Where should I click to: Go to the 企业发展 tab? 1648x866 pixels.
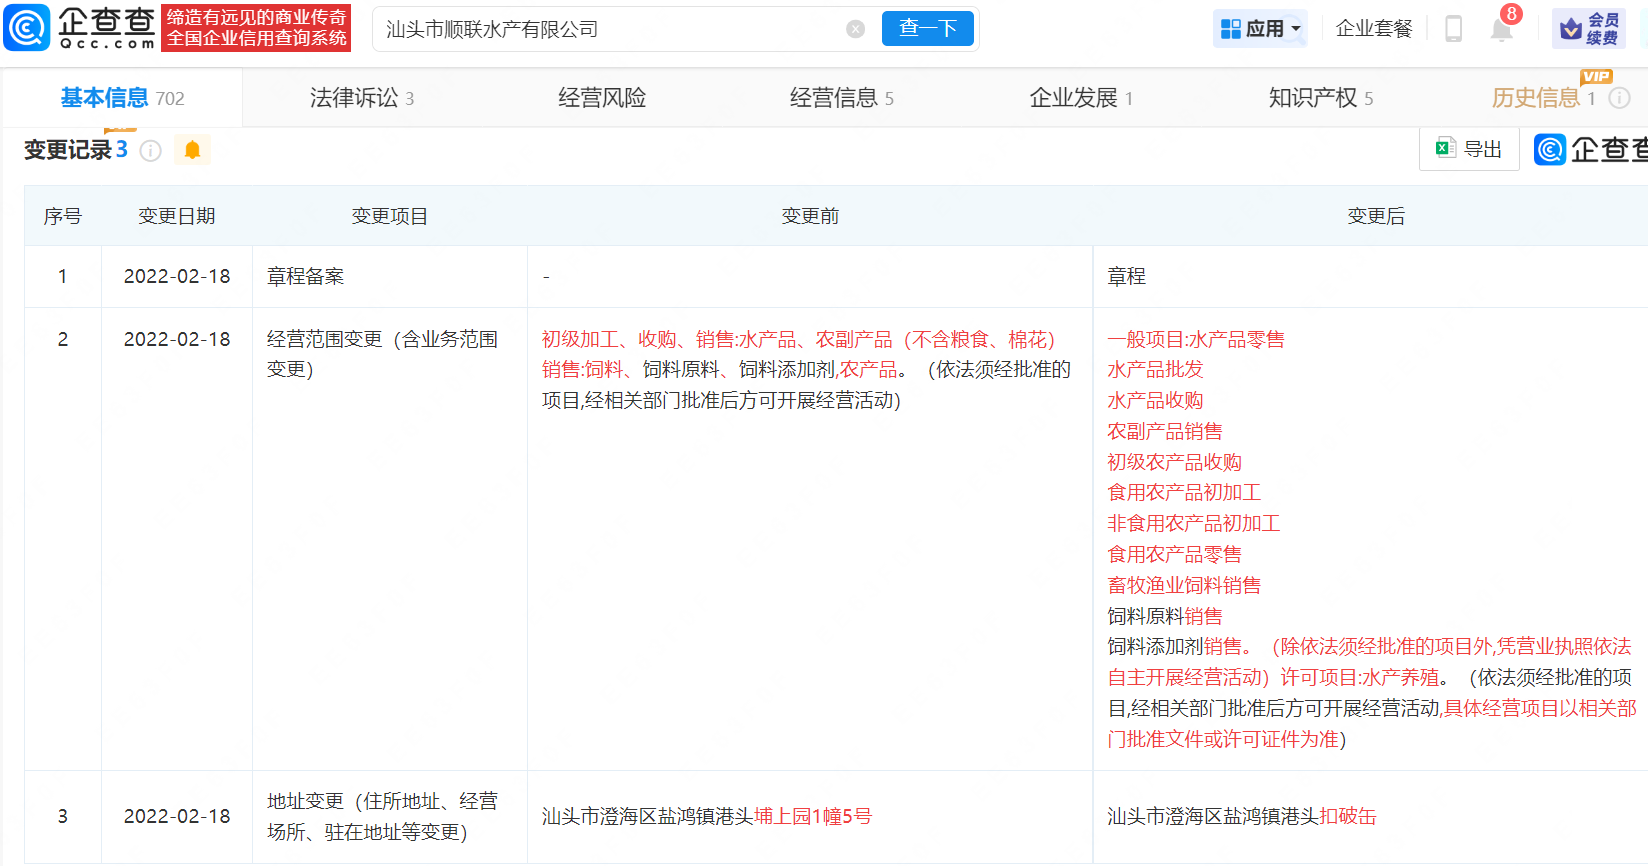tap(1082, 98)
